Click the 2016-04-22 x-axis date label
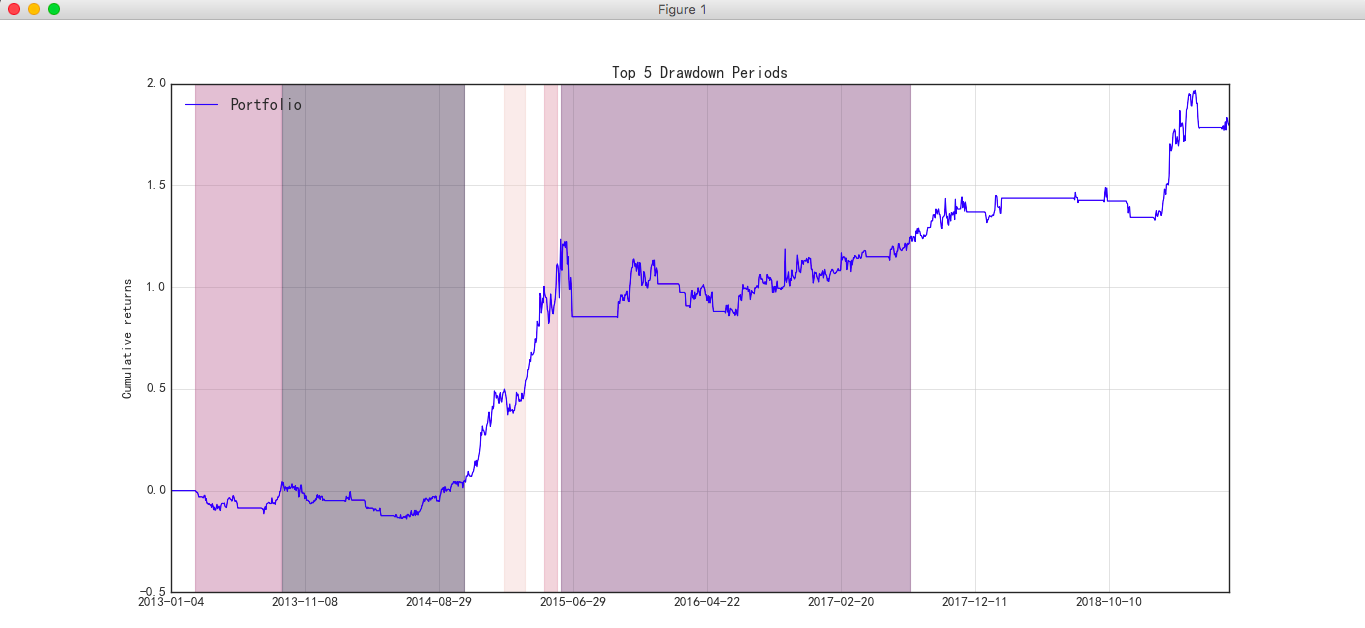This screenshot has height=628, width=1365. point(707,602)
